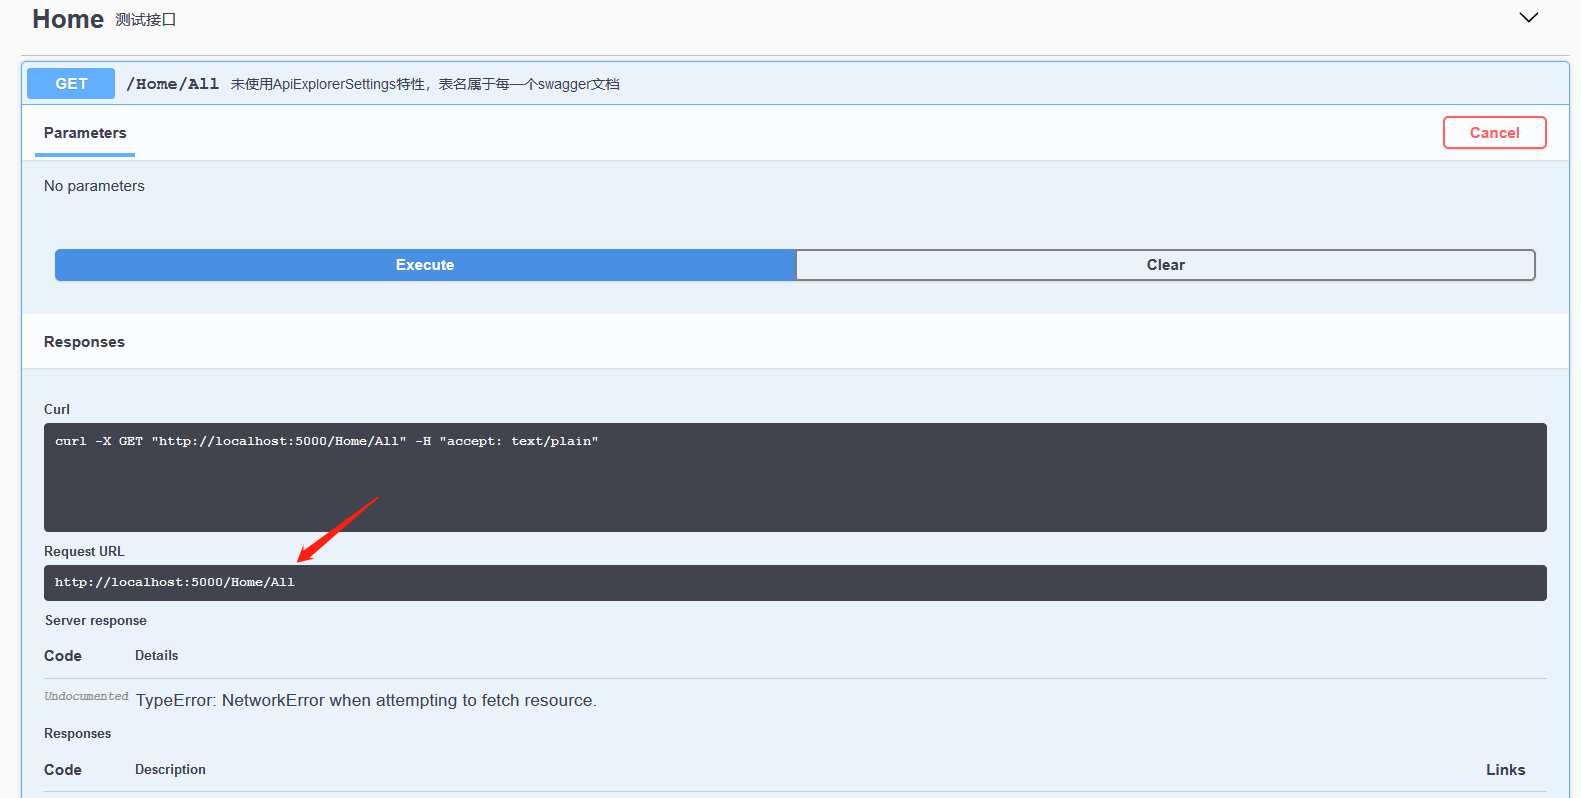Image resolution: width=1581 pixels, height=798 pixels.
Task: Click the 测试接口 tag description
Action: 145,20
